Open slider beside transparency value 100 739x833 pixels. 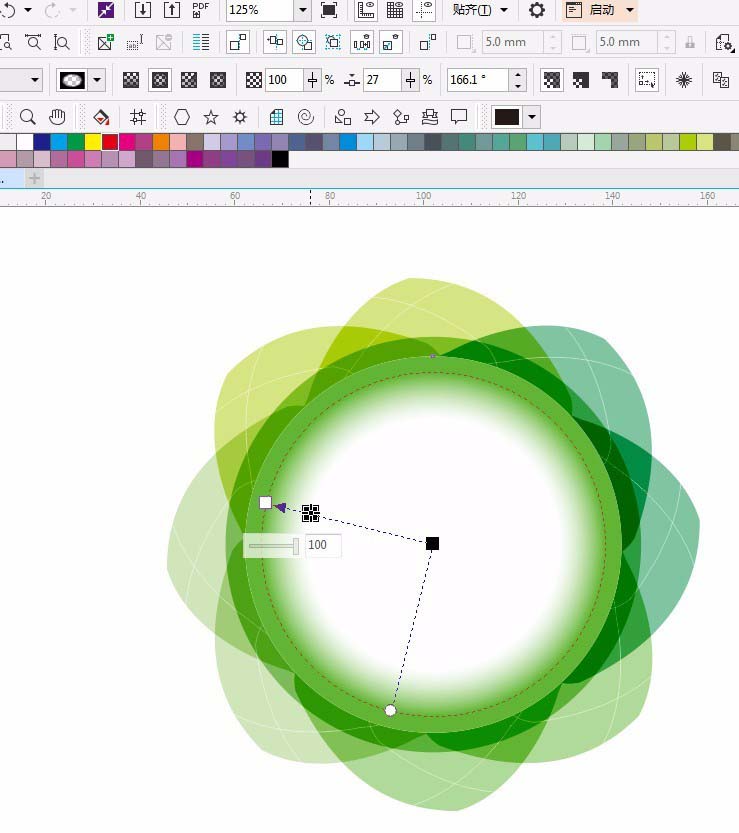click(x=312, y=80)
